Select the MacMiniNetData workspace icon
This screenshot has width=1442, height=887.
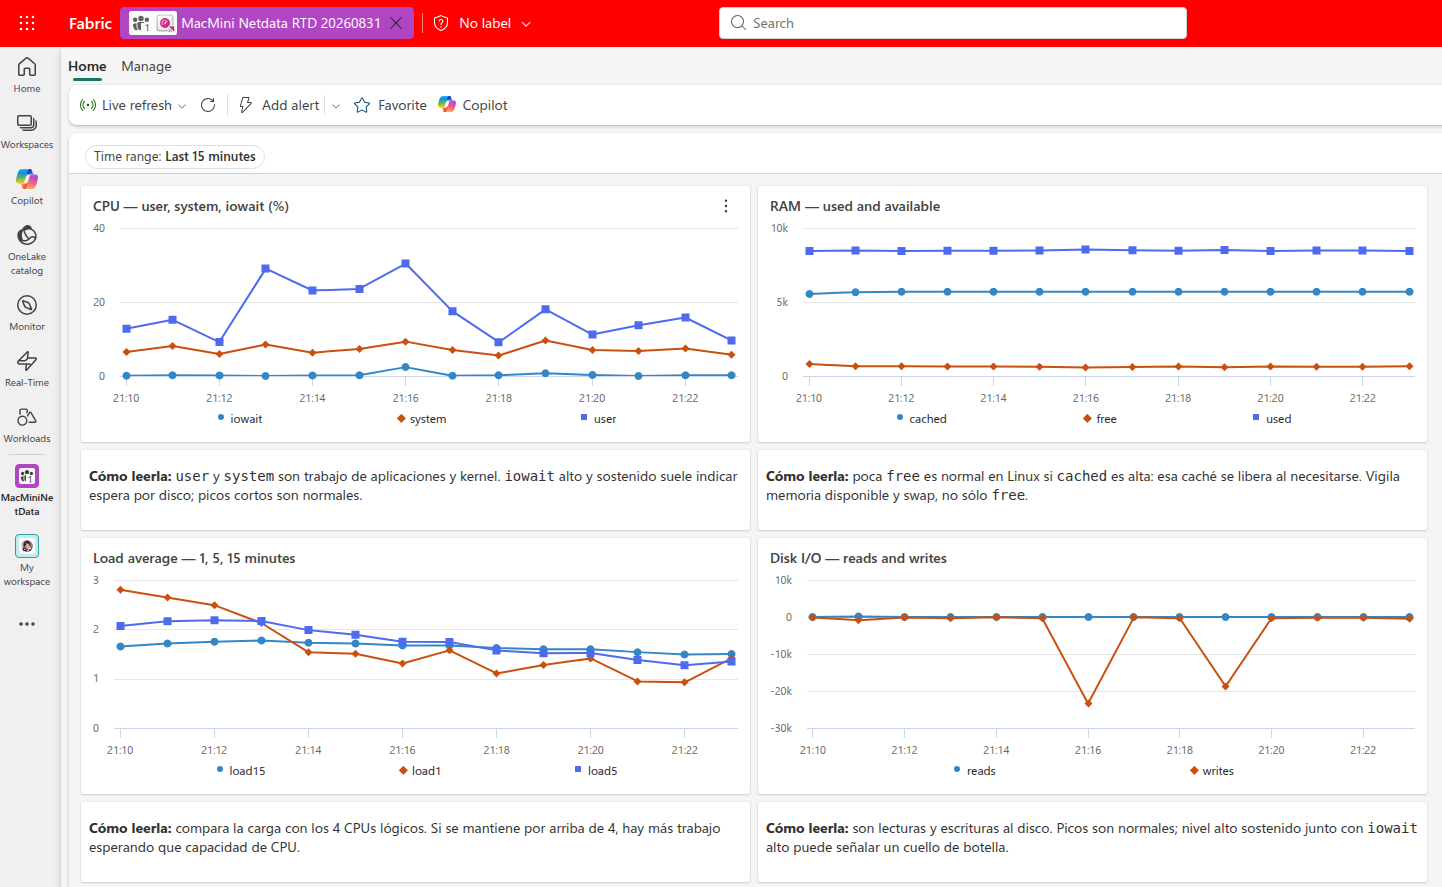(27, 476)
